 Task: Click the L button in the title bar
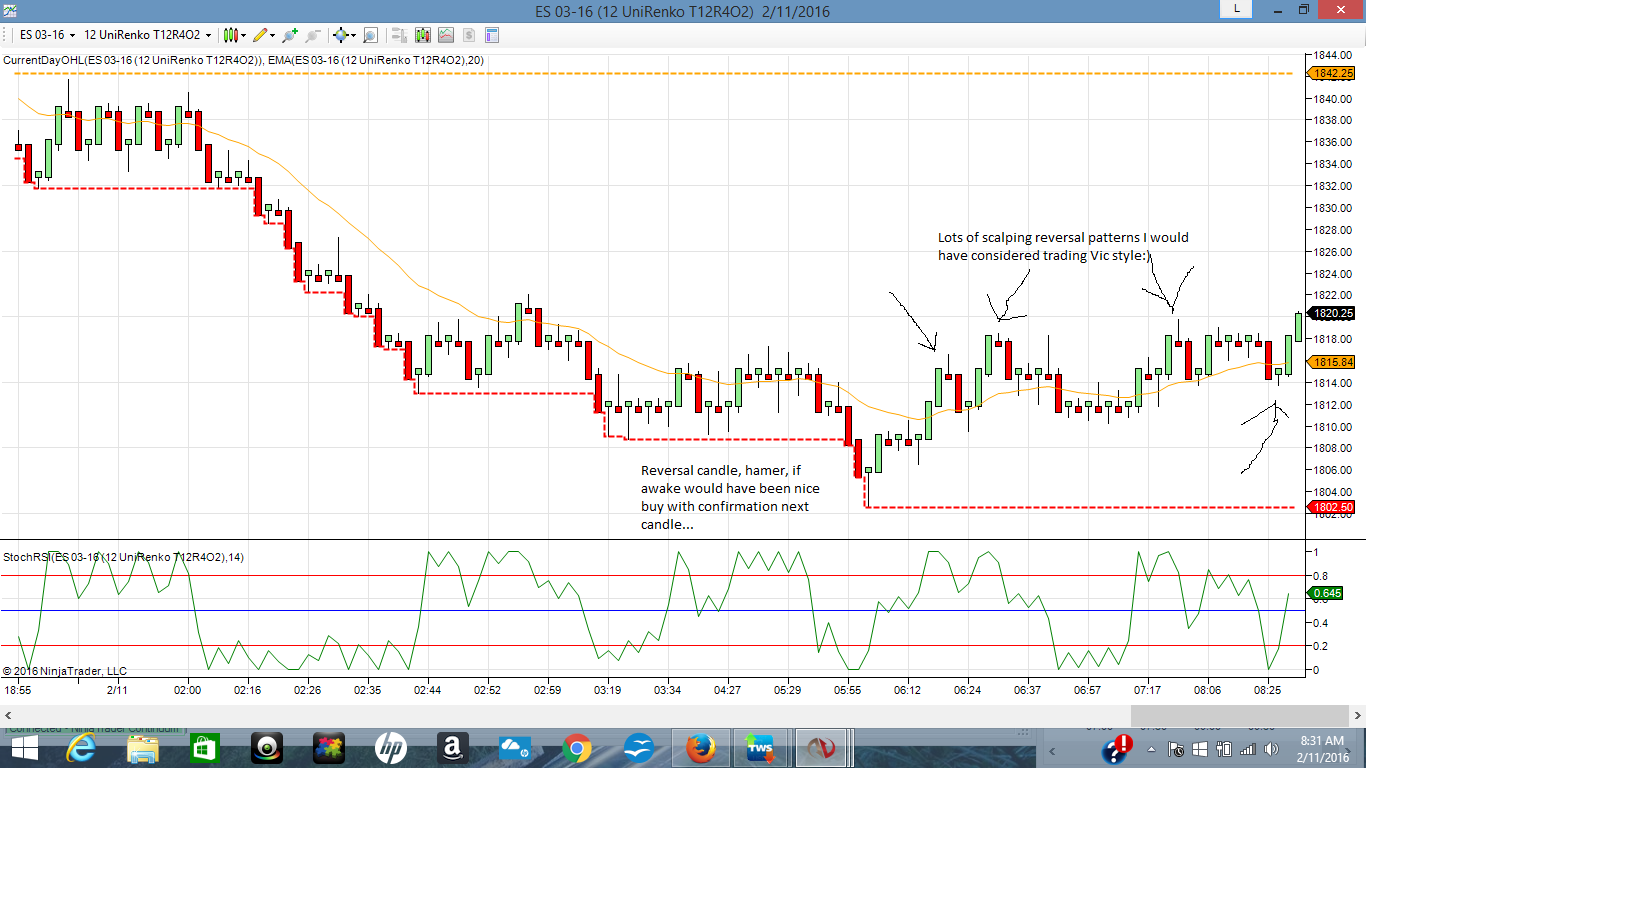(1236, 9)
